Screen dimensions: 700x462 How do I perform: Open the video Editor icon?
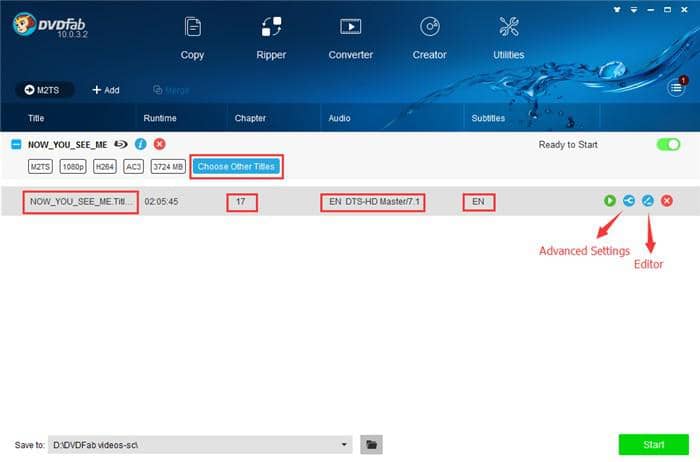tap(648, 201)
